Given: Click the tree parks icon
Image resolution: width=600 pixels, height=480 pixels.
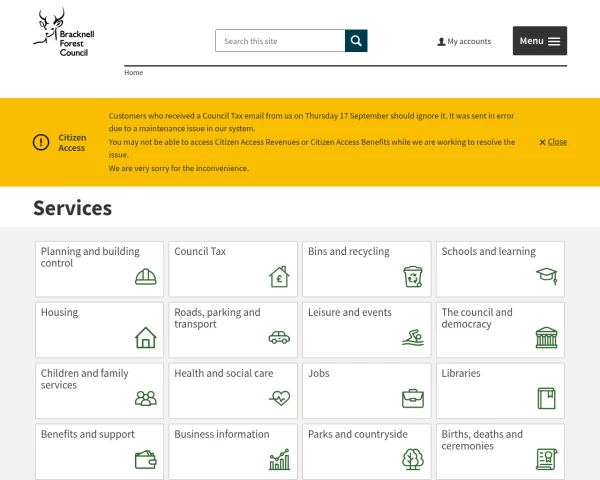Looking at the screenshot, I should [413, 459].
